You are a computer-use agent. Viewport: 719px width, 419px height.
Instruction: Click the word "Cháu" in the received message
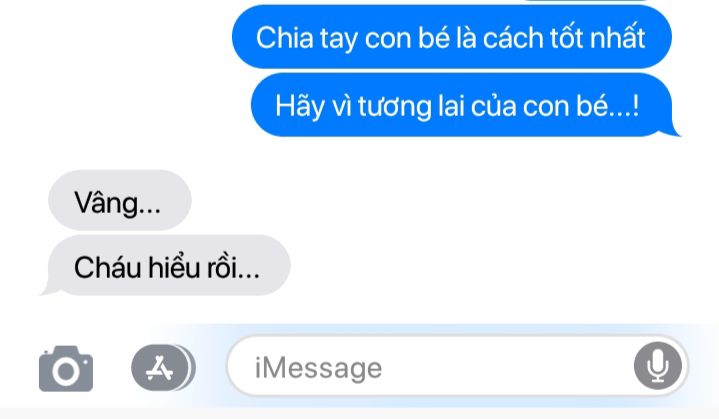pyautogui.click(x=108, y=267)
